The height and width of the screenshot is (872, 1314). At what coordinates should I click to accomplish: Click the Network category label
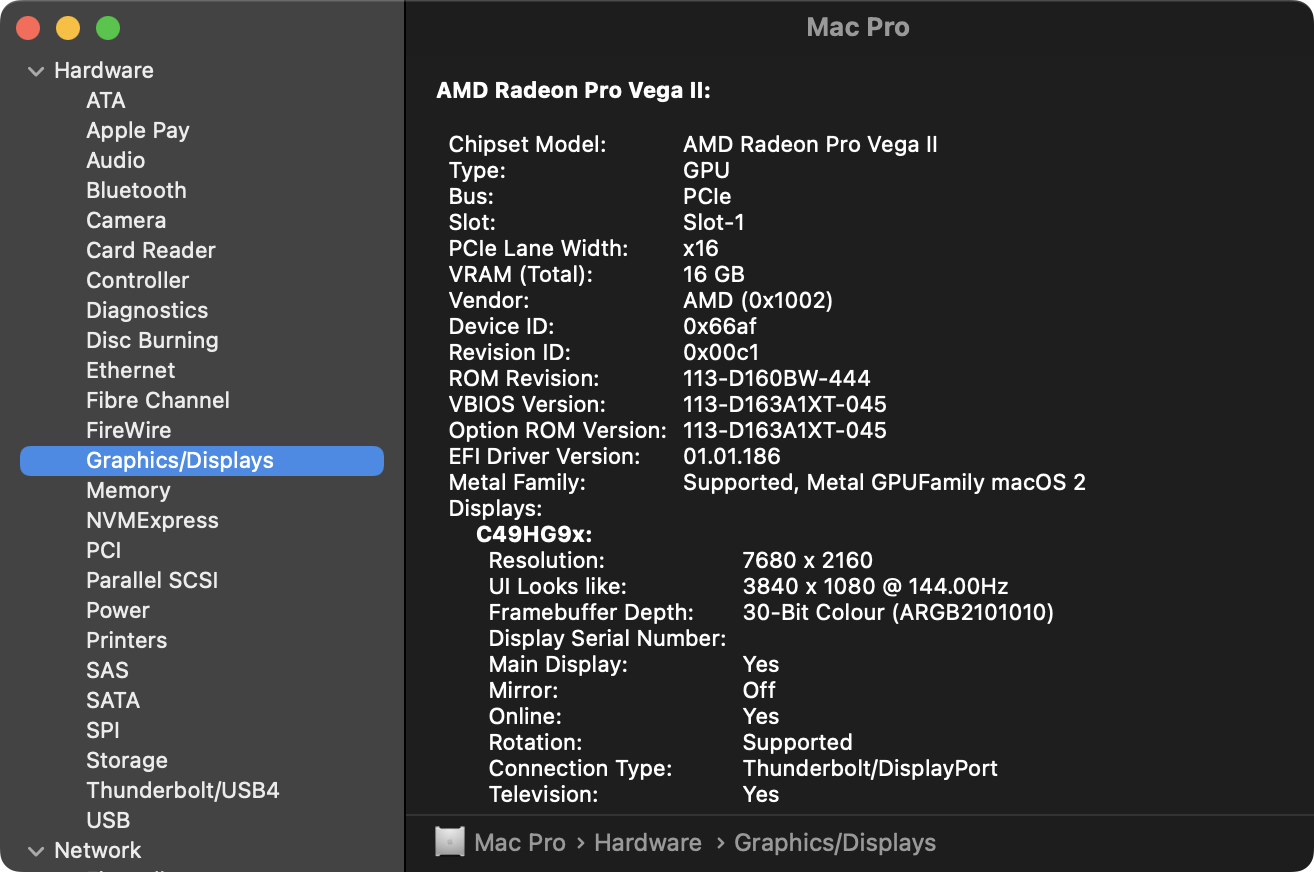tap(98, 850)
